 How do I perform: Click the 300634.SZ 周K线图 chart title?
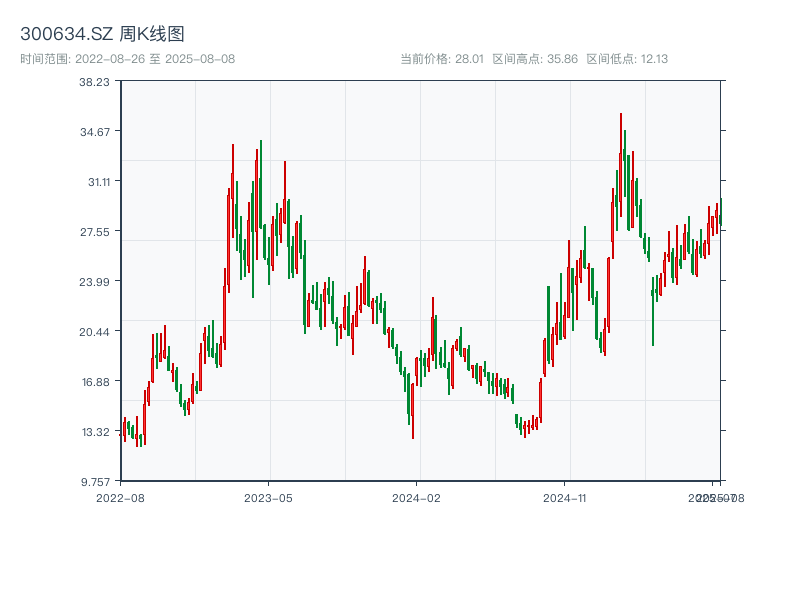tap(102, 35)
